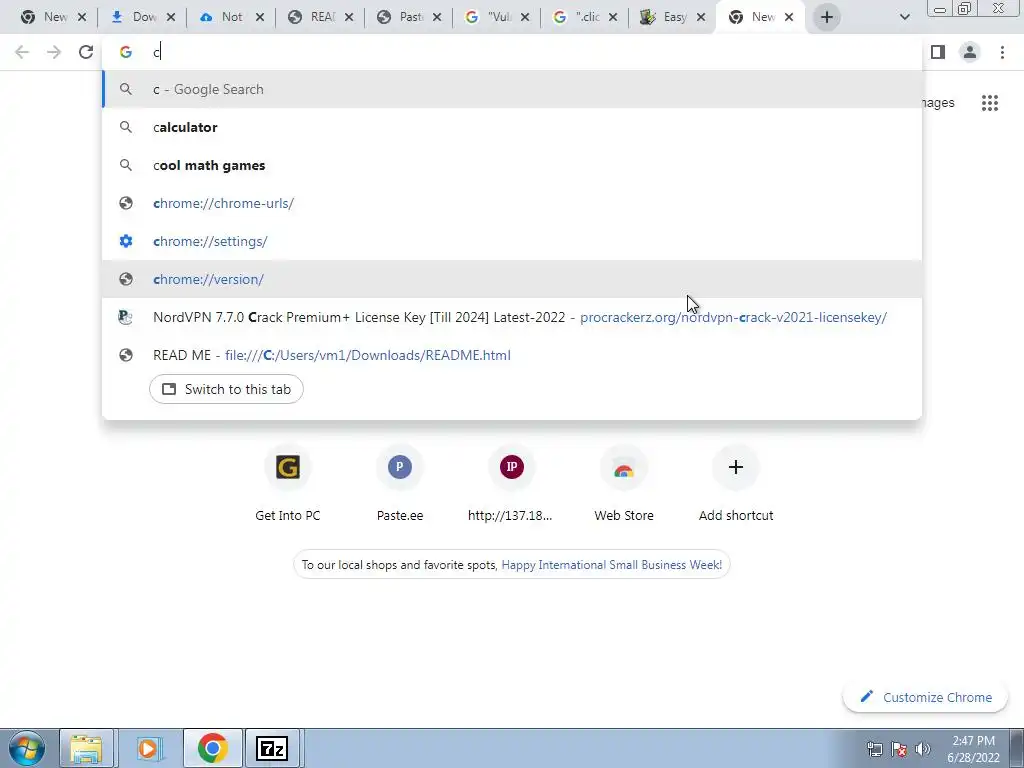
Task: Open chrome://version/ suggestion
Action: tap(512, 279)
